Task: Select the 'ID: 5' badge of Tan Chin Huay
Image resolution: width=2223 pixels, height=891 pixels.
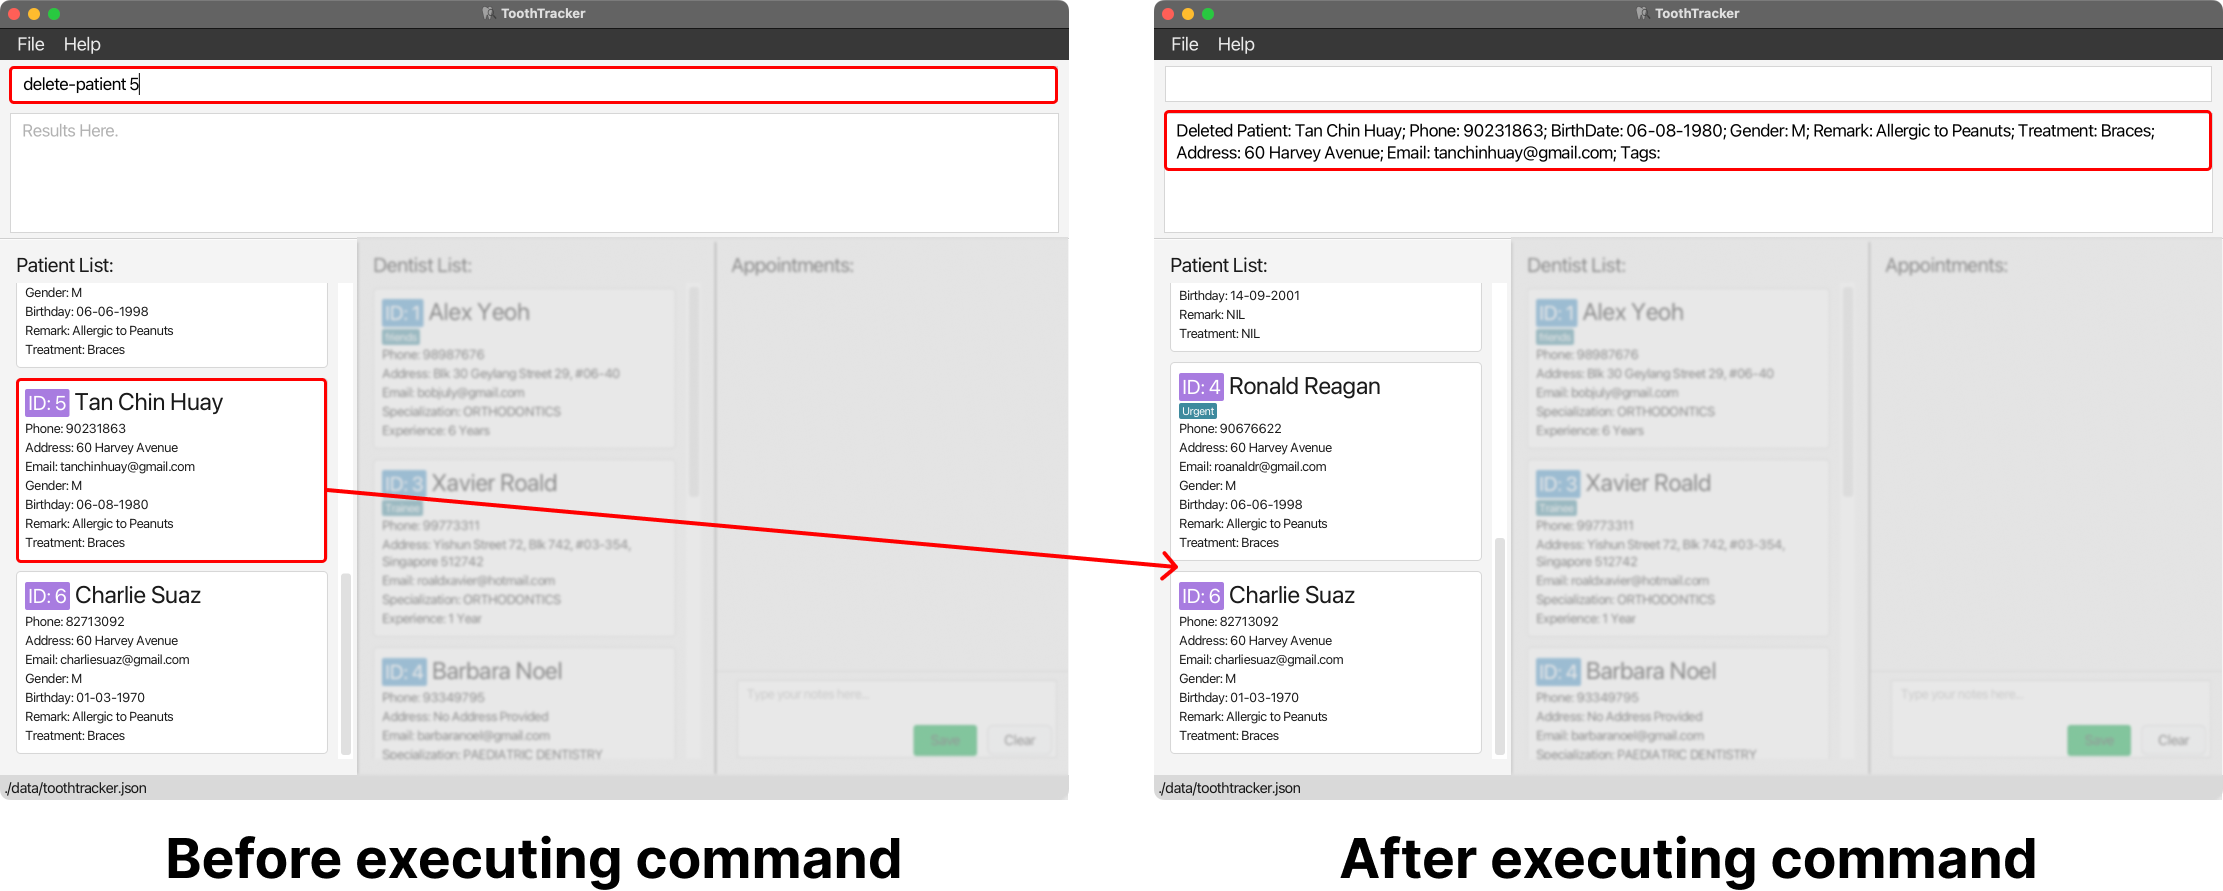Action: (x=47, y=403)
